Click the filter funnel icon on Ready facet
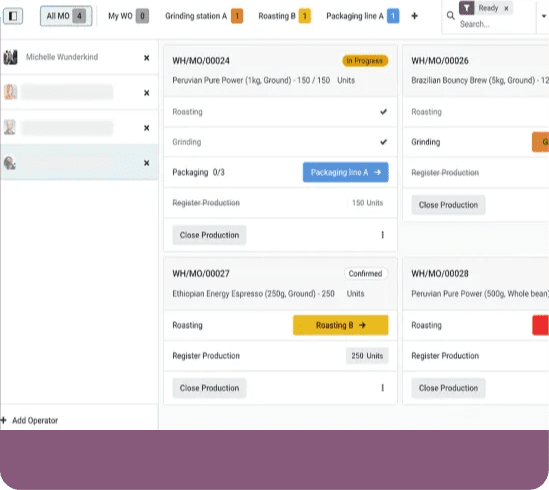 click(466, 8)
